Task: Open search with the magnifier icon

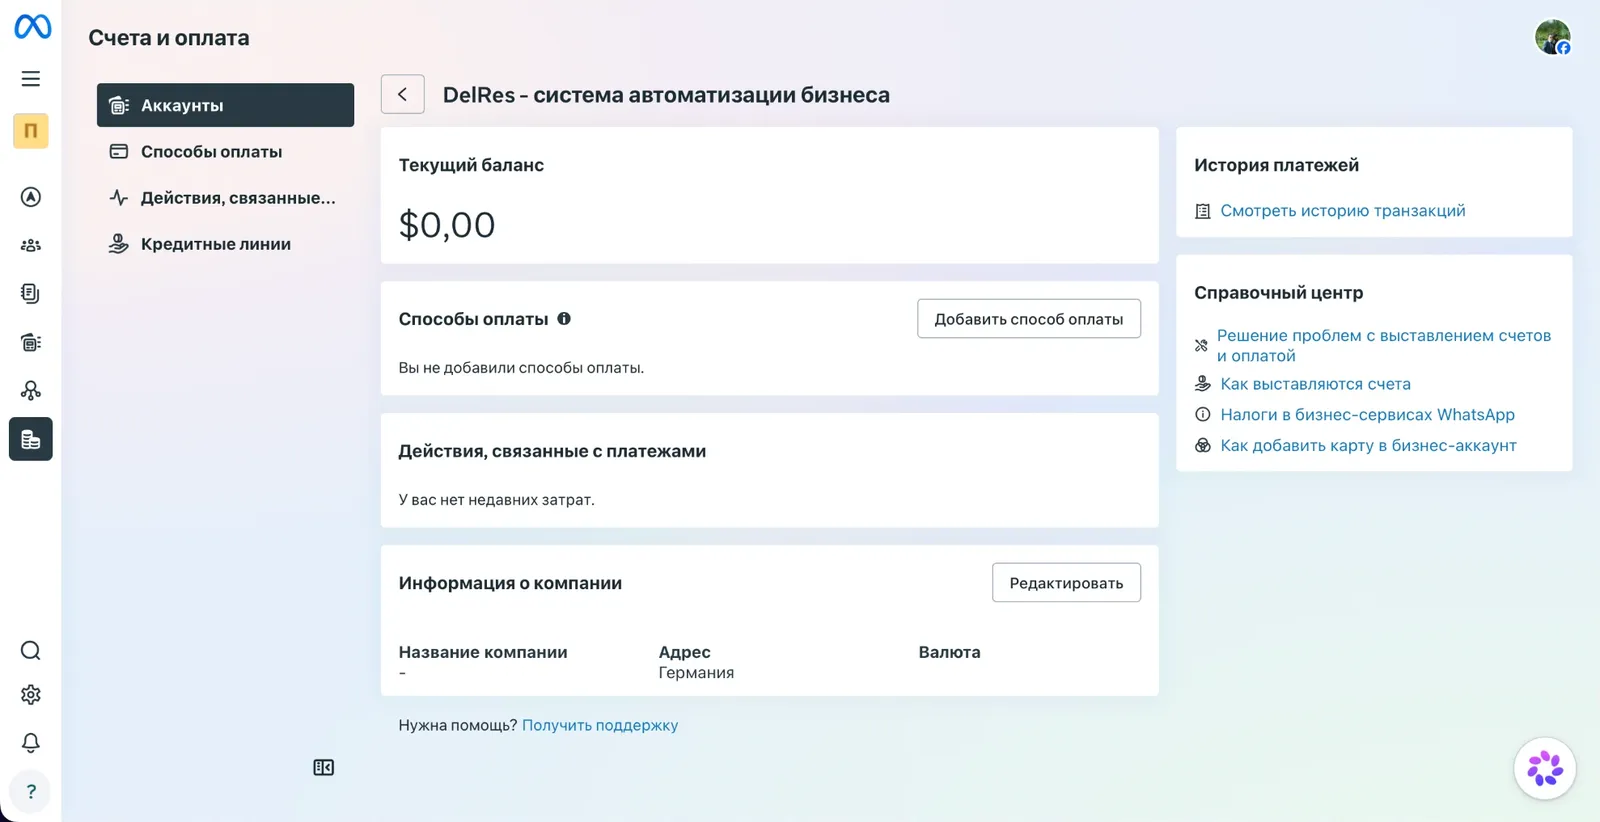Action: point(31,651)
